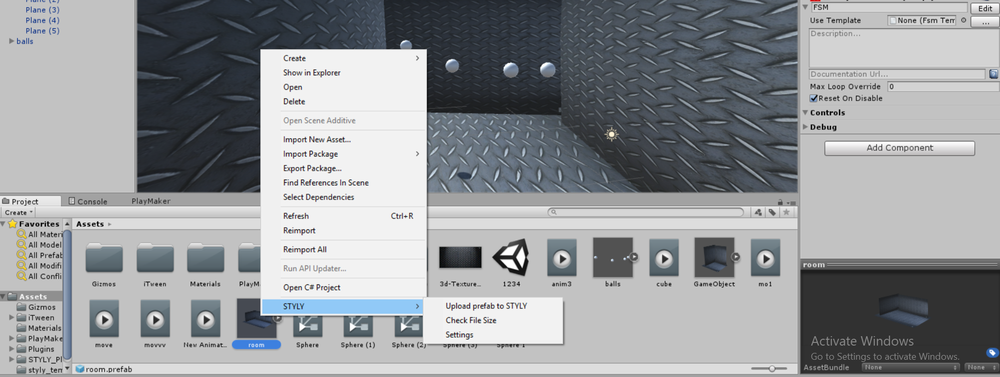Switch to the Console tab
The width and height of the screenshot is (1000, 377).
[87, 201]
